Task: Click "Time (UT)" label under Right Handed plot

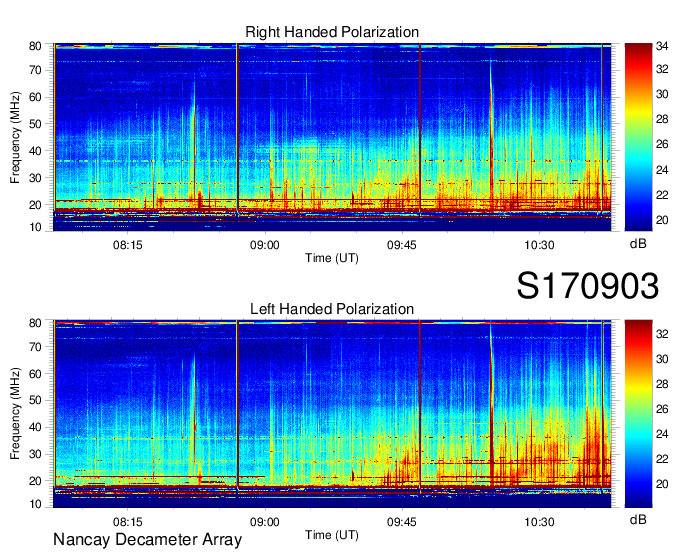Action: coord(332,258)
